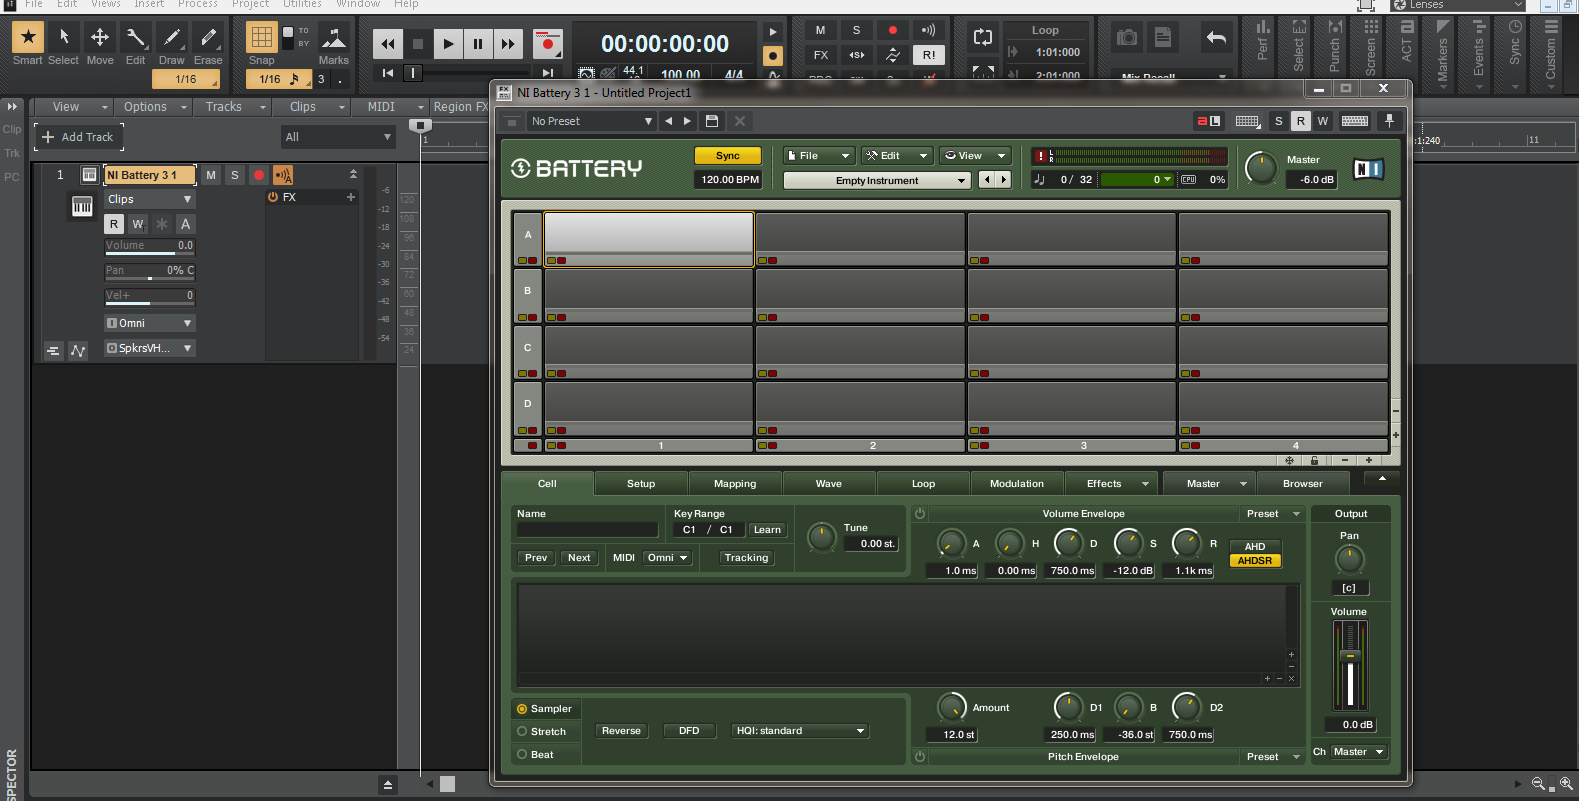Switch to the Loop tab
1579x801 pixels.
923,484
